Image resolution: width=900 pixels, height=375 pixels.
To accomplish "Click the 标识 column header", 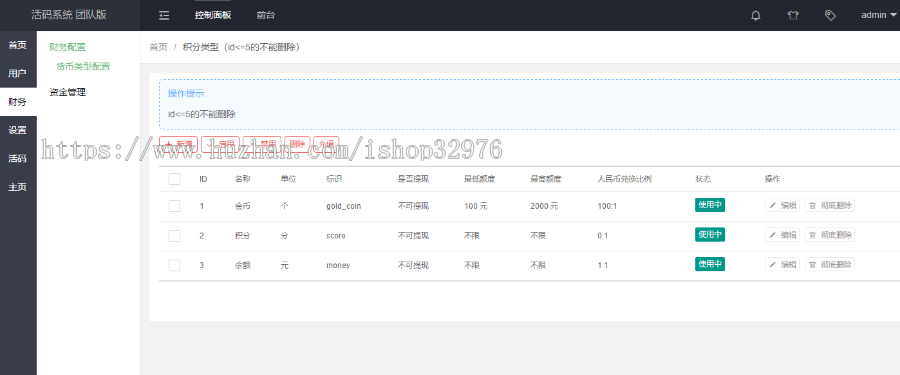I will pyautogui.click(x=334, y=179).
